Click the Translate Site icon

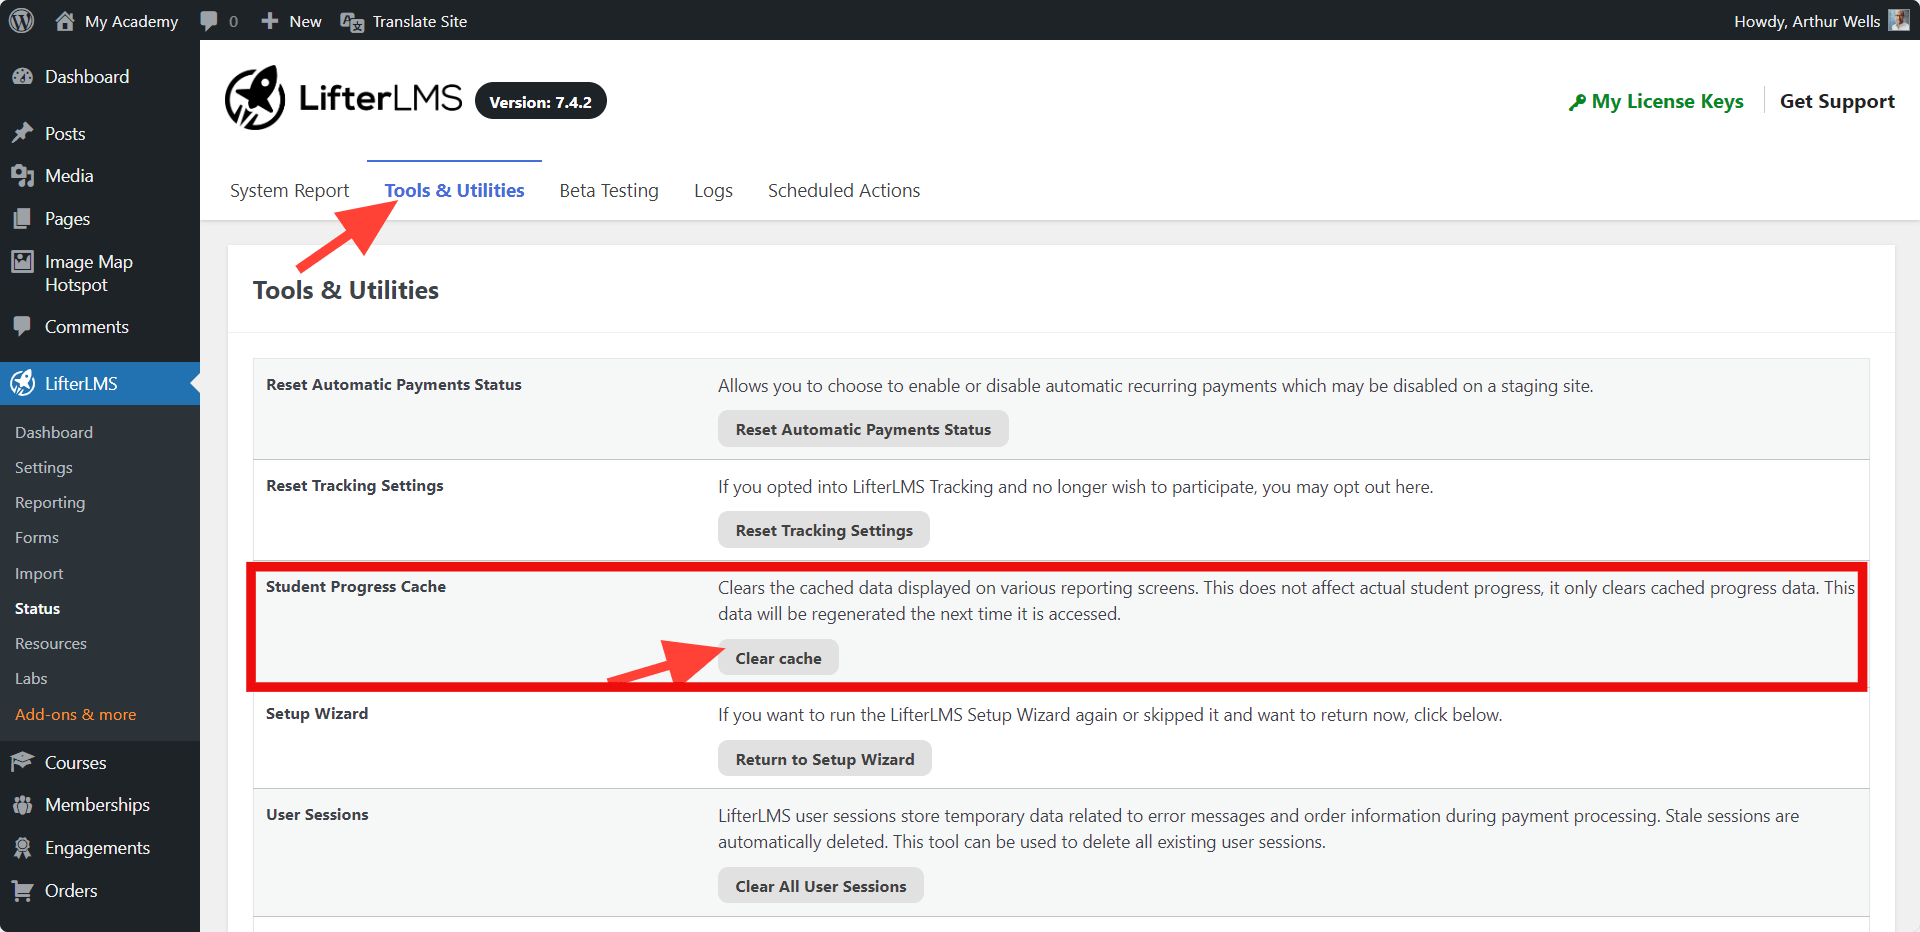(x=352, y=22)
